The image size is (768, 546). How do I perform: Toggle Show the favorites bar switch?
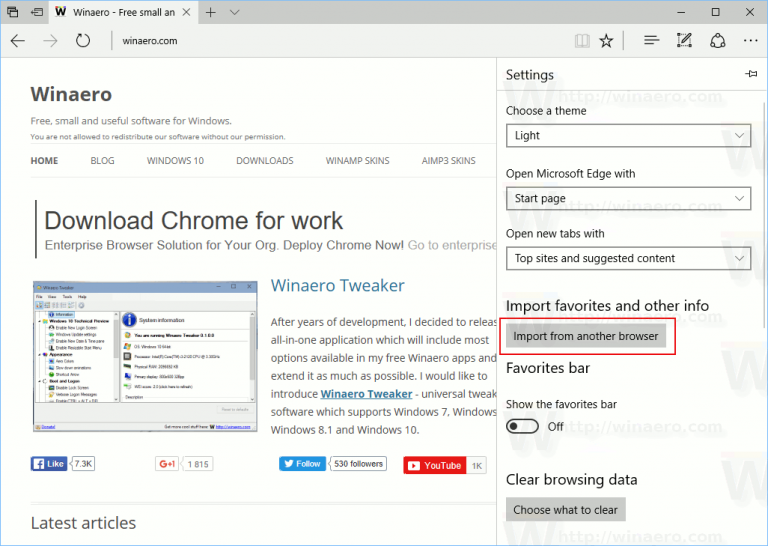[522, 426]
